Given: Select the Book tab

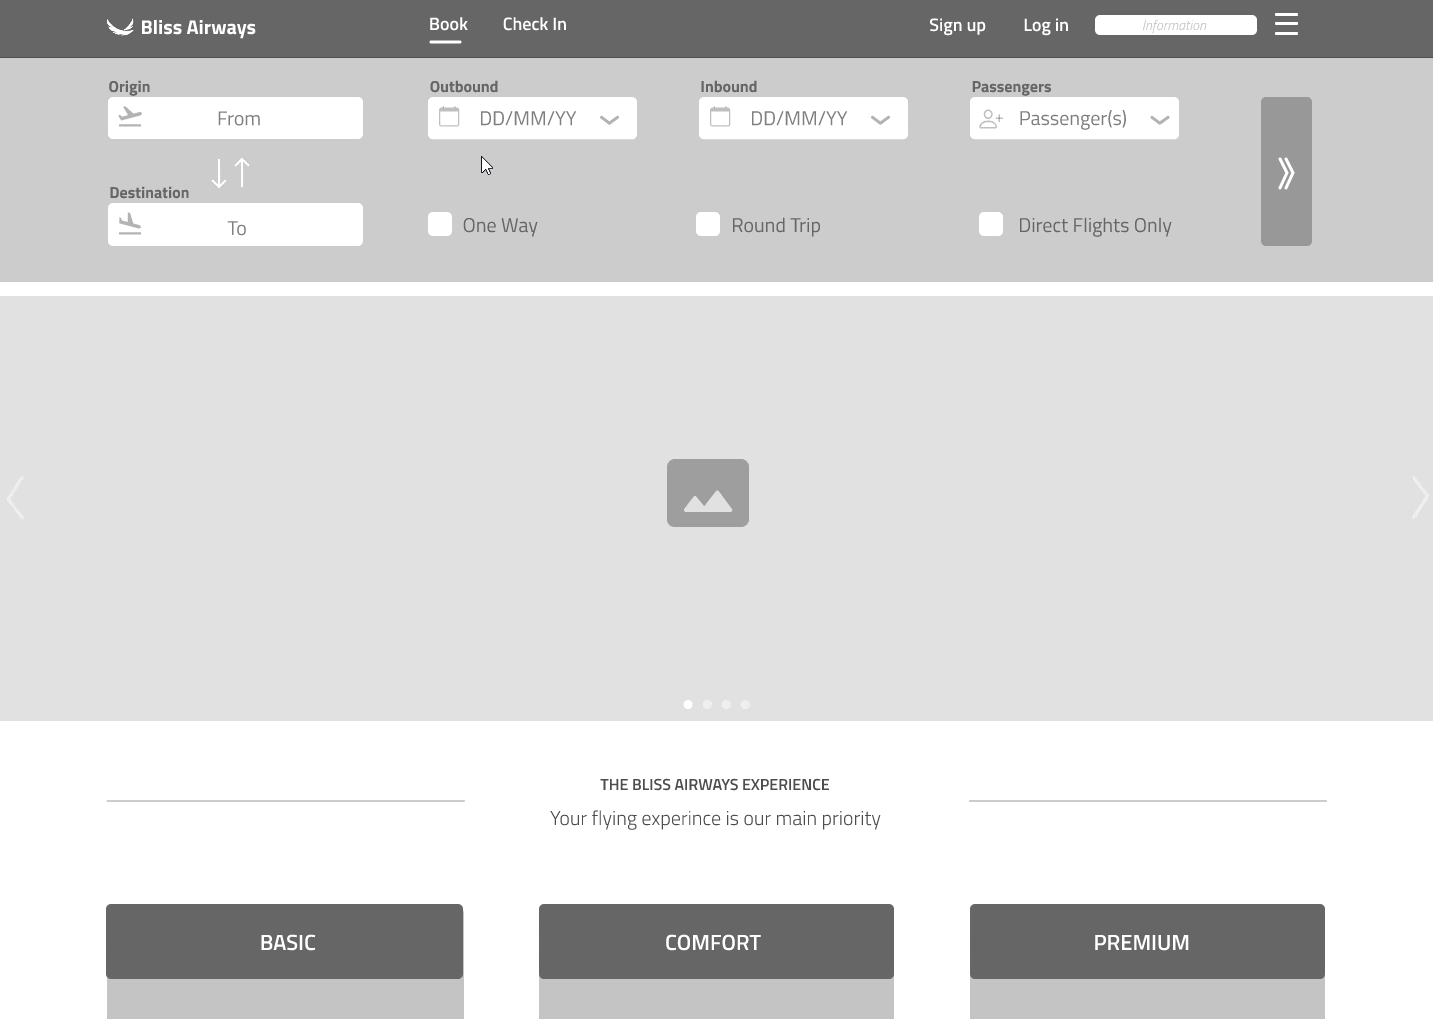Looking at the screenshot, I should pyautogui.click(x=448, y=24).
